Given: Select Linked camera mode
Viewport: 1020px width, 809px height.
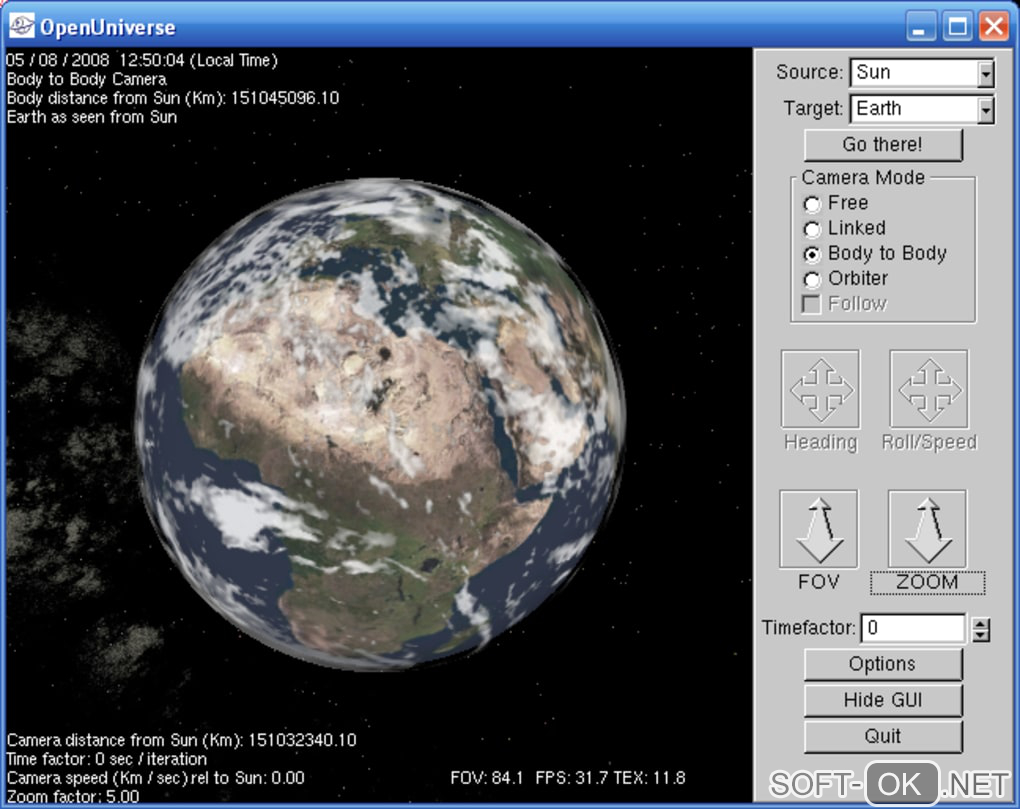Looking at the screenshot, I should [x=811, y=229].
